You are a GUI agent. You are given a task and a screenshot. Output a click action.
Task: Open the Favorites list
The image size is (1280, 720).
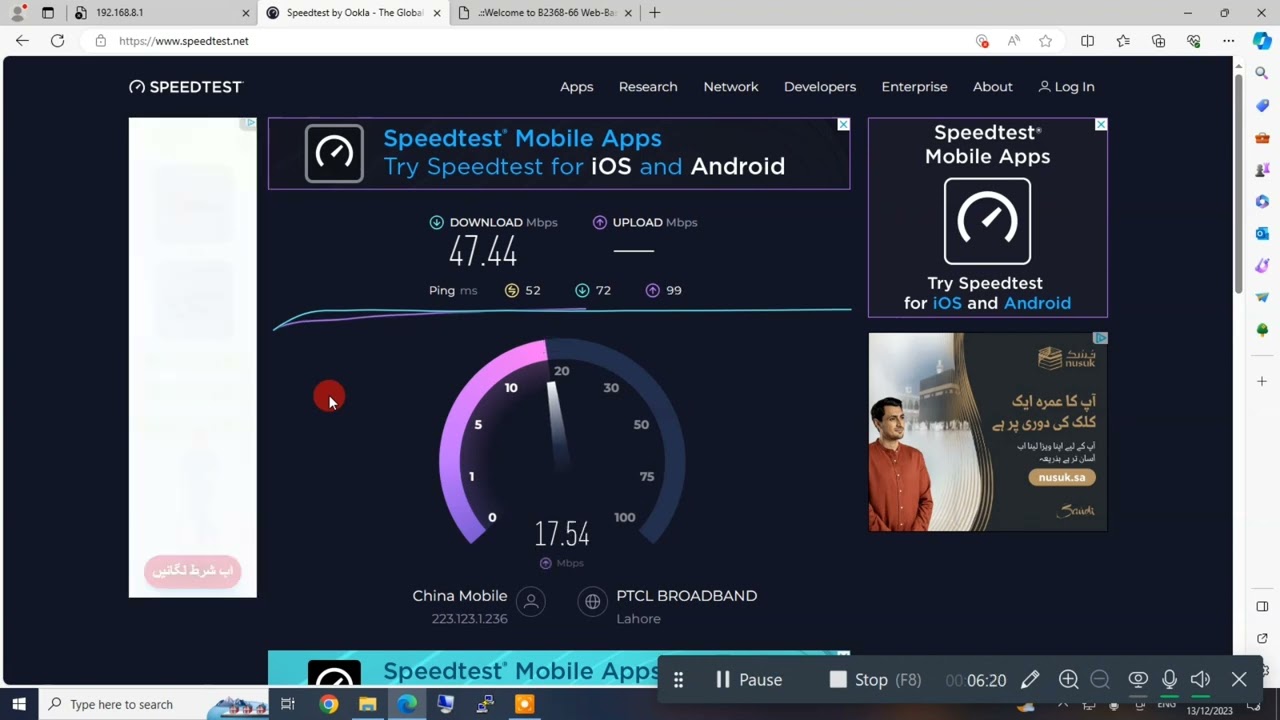click(1123, 41)
